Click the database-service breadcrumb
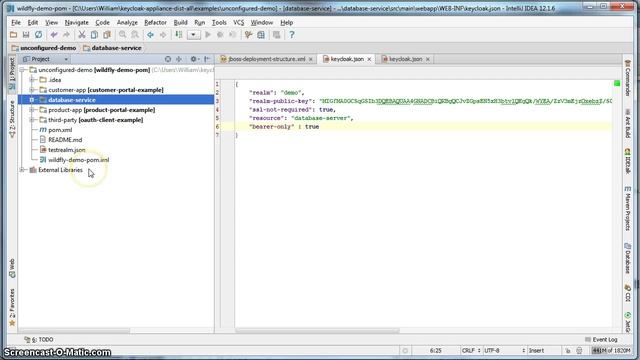 (x=112, y=48)
